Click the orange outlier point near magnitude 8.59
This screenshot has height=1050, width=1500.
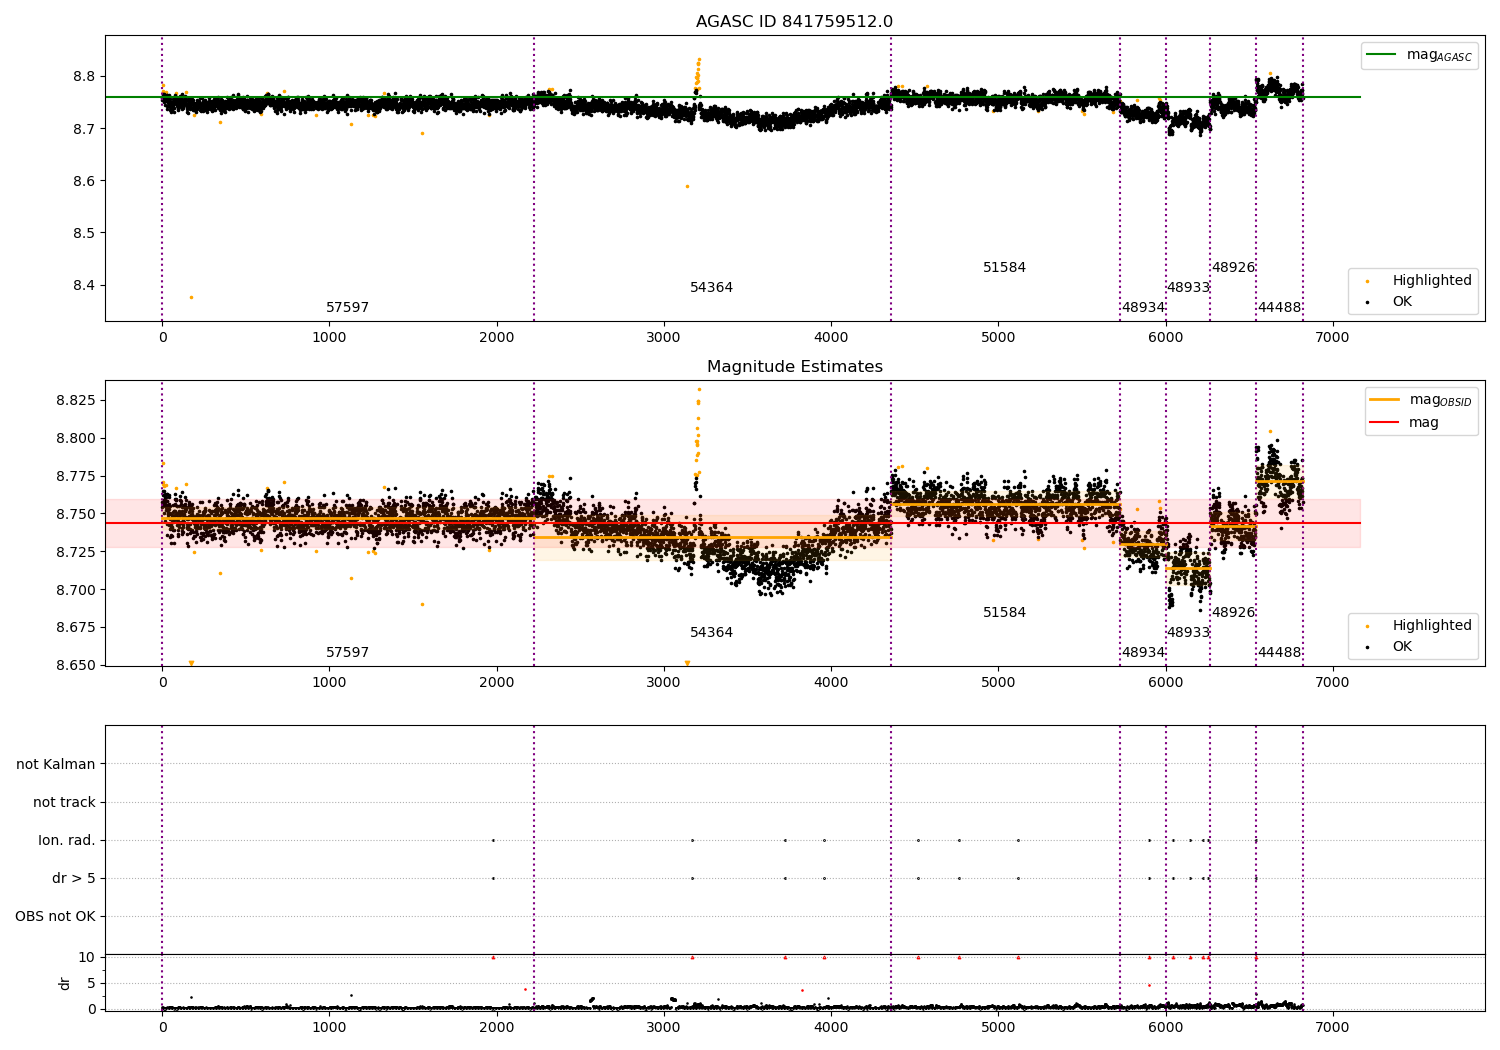(x=687, y=186)
